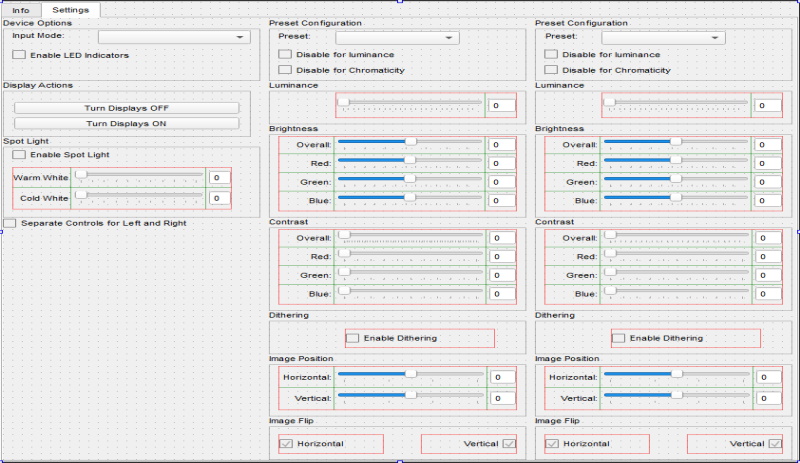800x463 pixels.
Task: Focus Contrast Overall value field, right column
Action: (x=768, y=238)
